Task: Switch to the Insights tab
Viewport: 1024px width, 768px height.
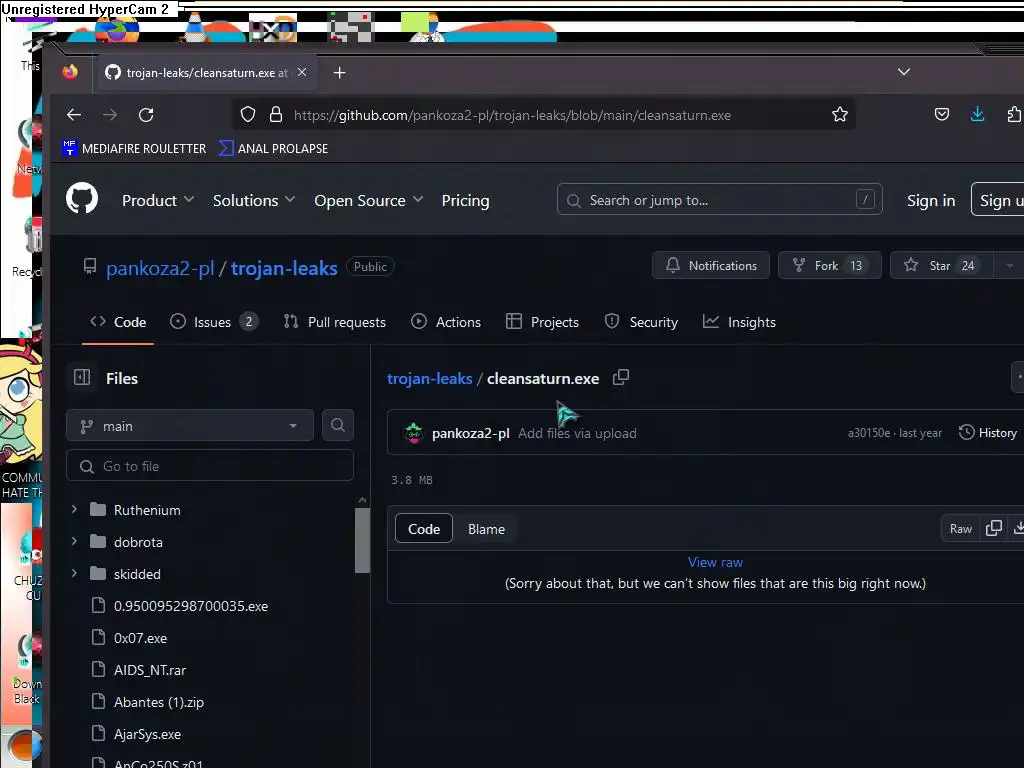Action: [x=739, y=322]
